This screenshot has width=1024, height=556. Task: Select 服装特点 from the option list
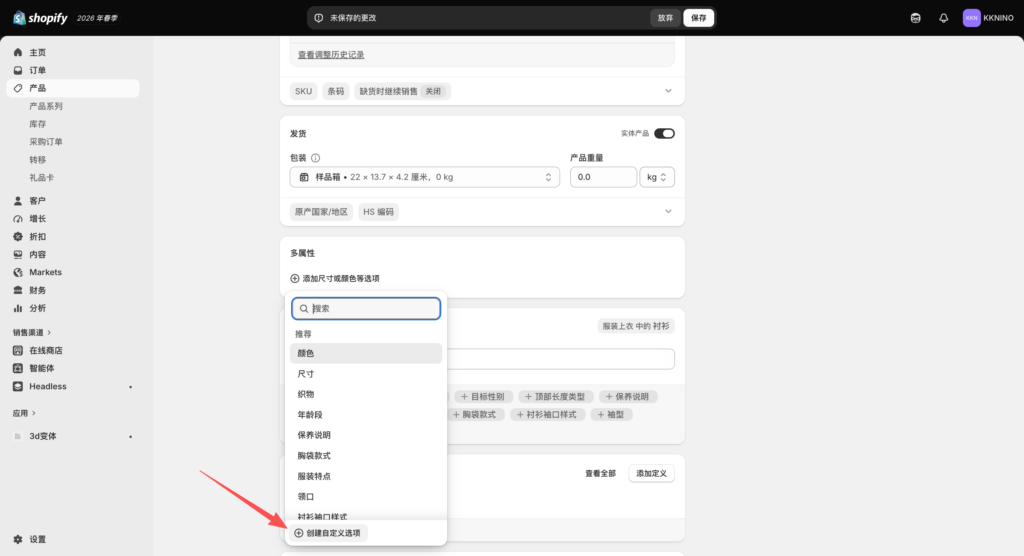coord(366,476)
